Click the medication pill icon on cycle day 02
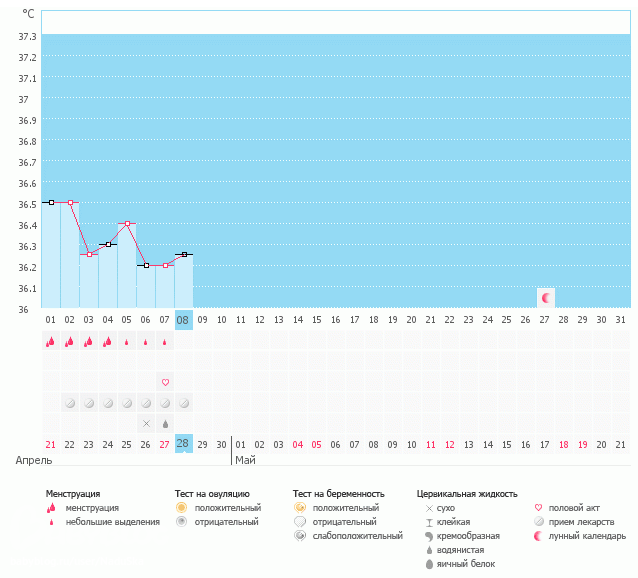 (x=69, y=402)
